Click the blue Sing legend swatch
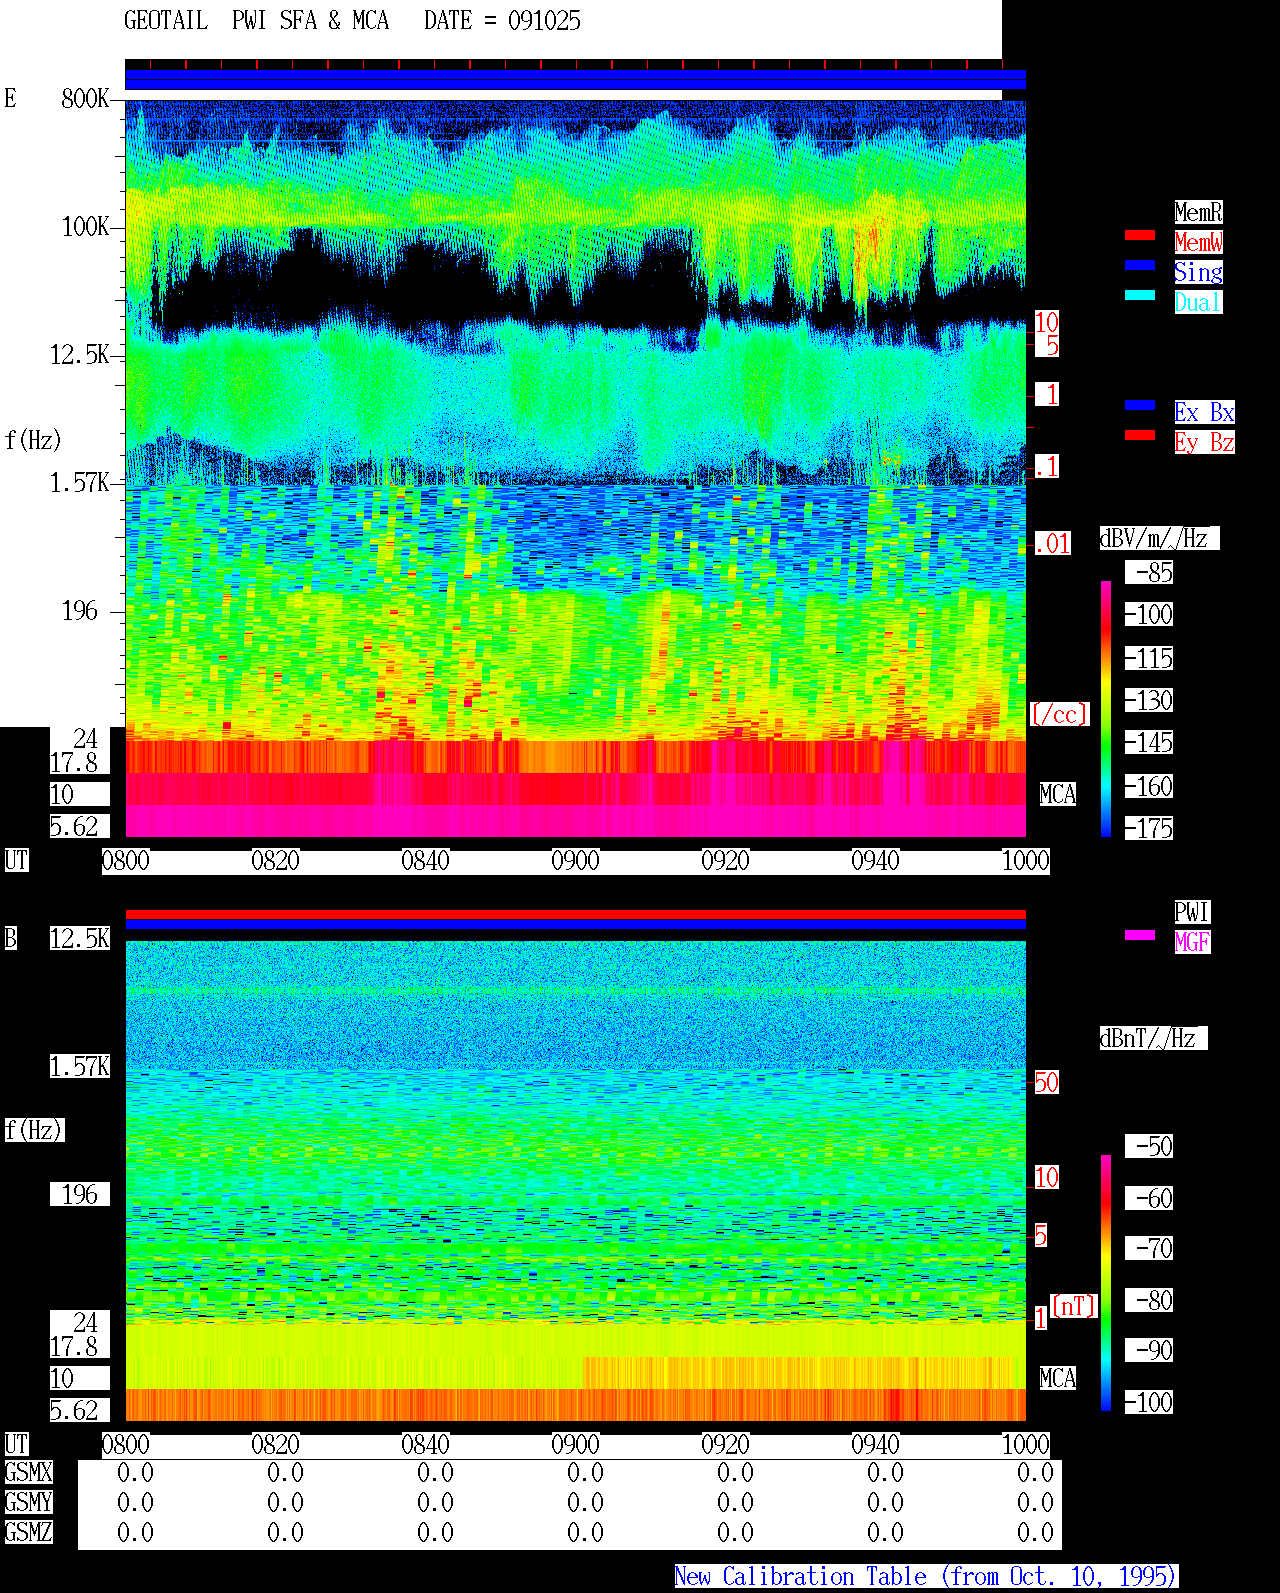 [x=1140, y=265]
